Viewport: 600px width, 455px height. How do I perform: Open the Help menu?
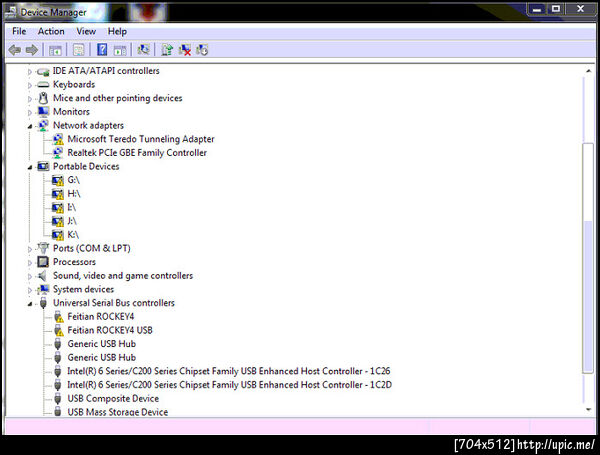coord(117,31)
